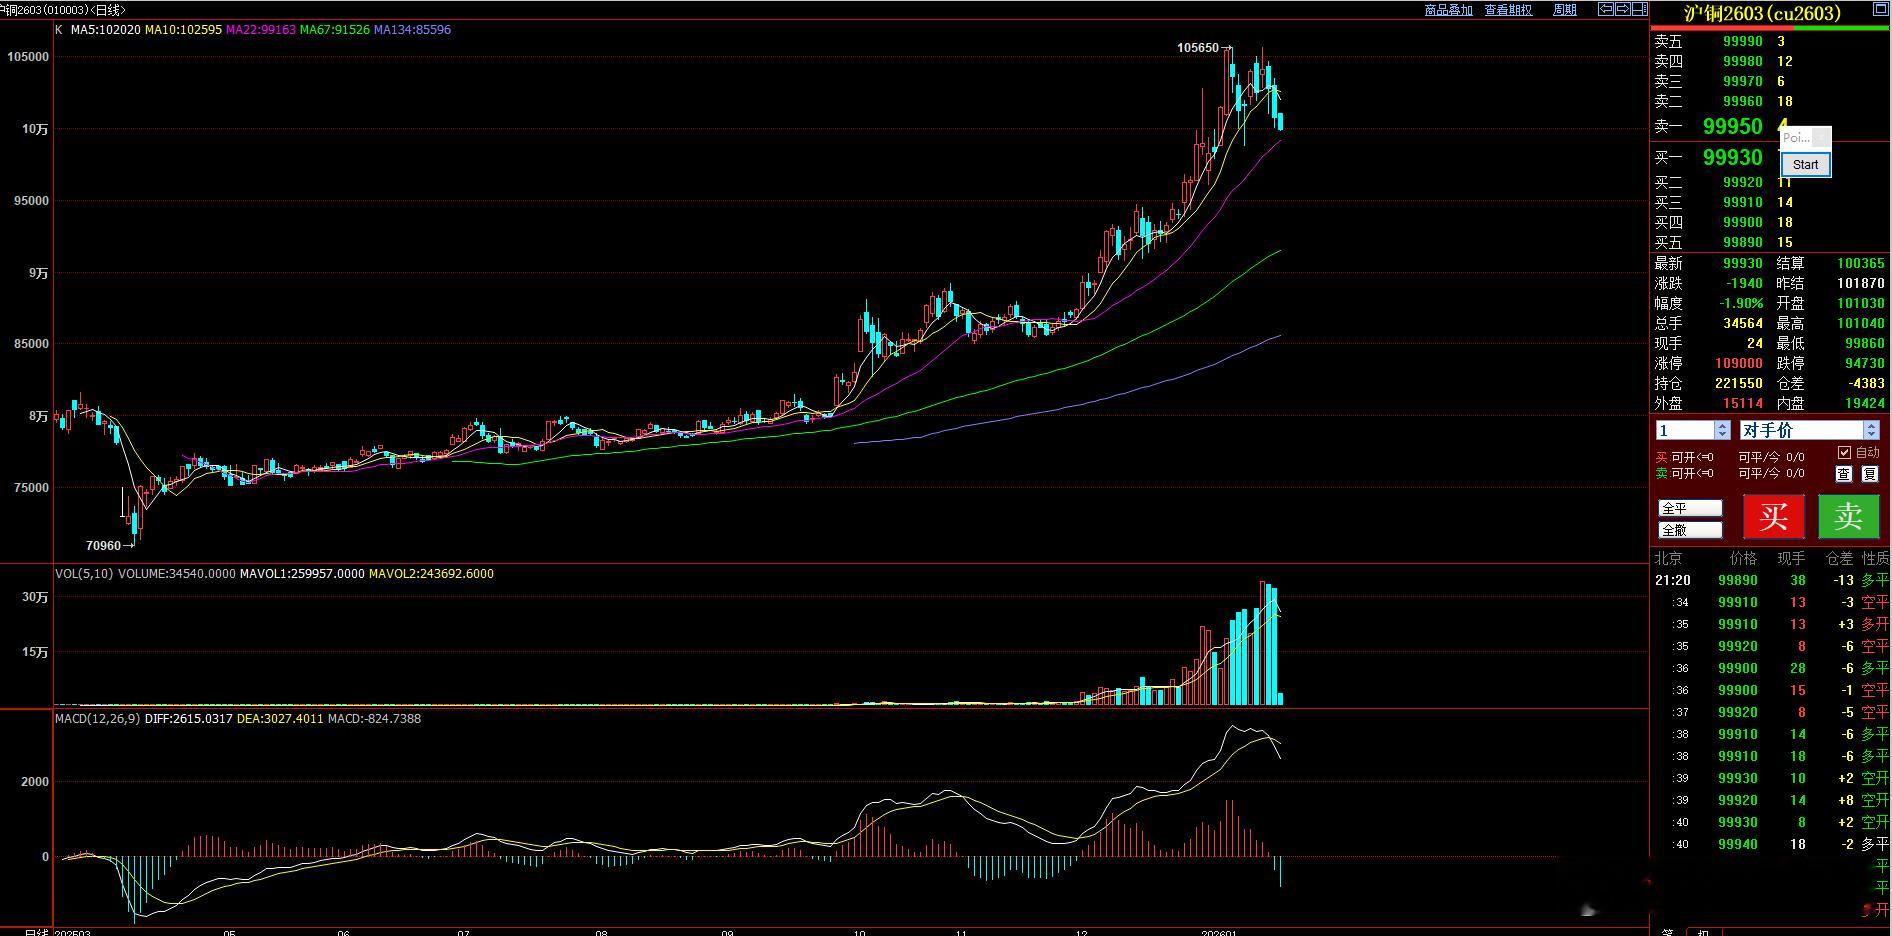The image size is (1892, 936).
Task: Click the 总手 value 34564
Action: click(x=1743, y=323)
